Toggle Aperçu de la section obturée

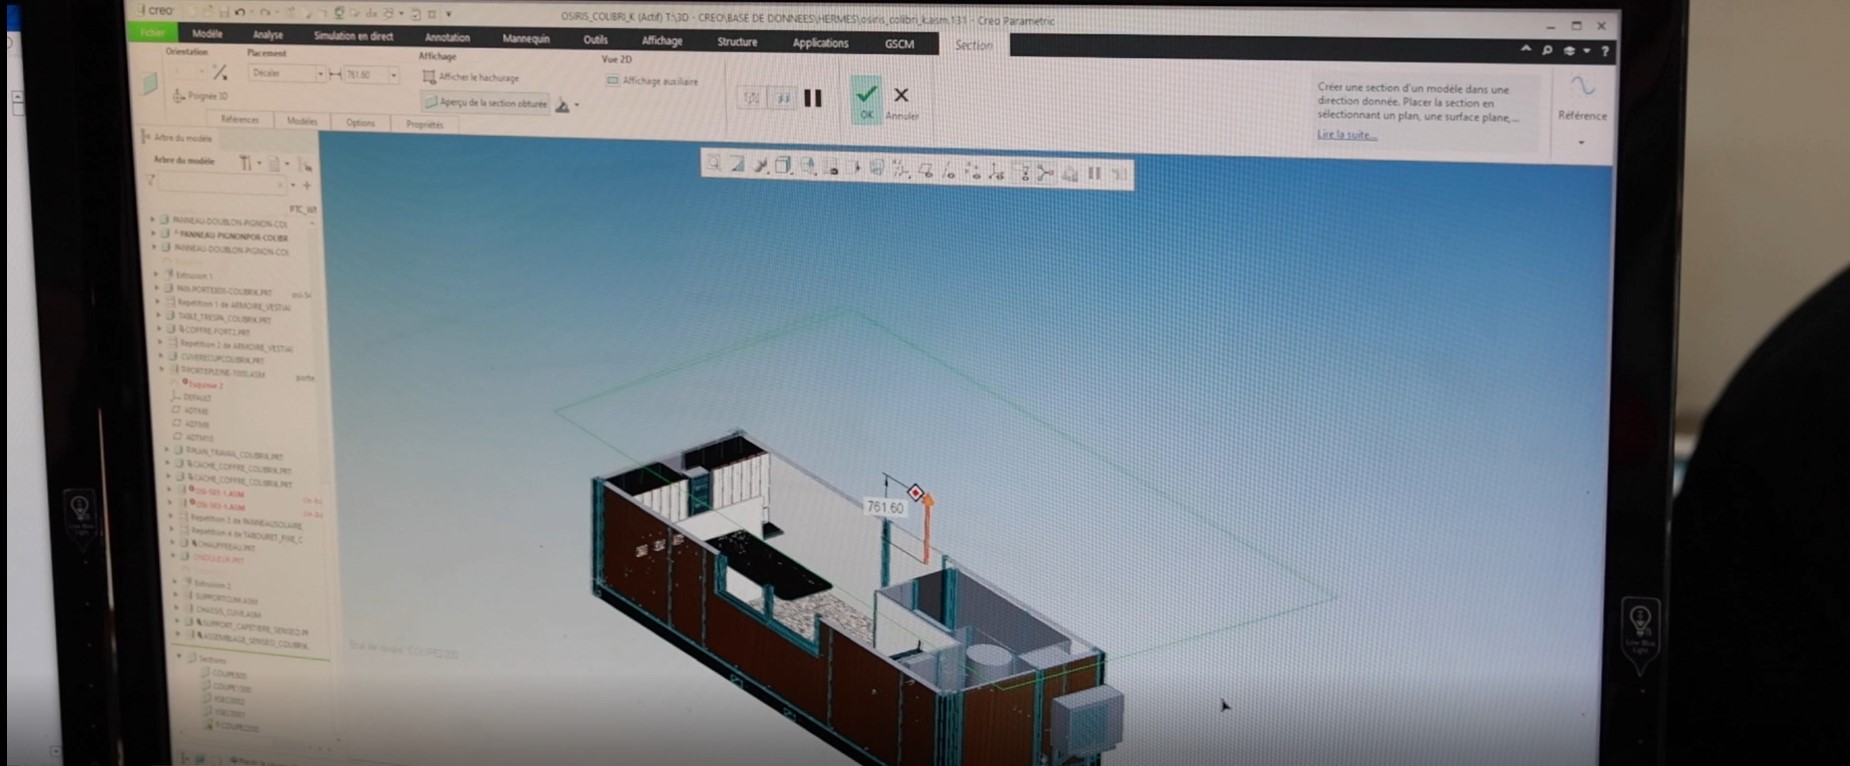point(486,103)
